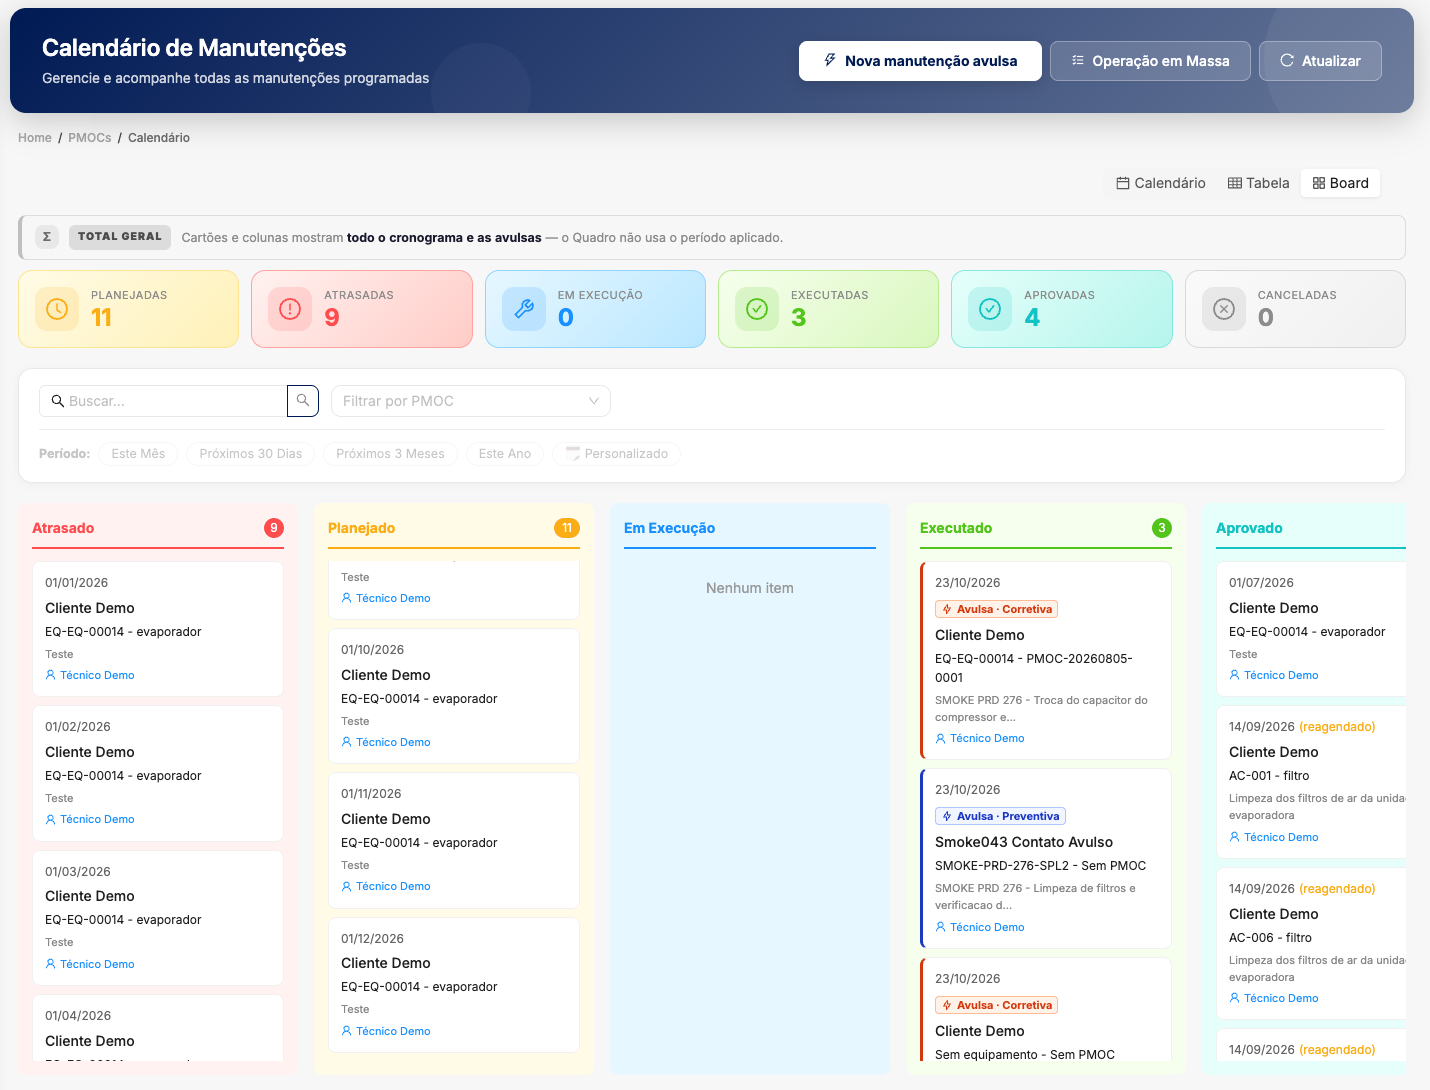Click the lightning icon in Nova manutenção avulsa
Image resolution: width=1430 pixels, height=1090 pixels.
pyautogui.click(x=830, y=61)
